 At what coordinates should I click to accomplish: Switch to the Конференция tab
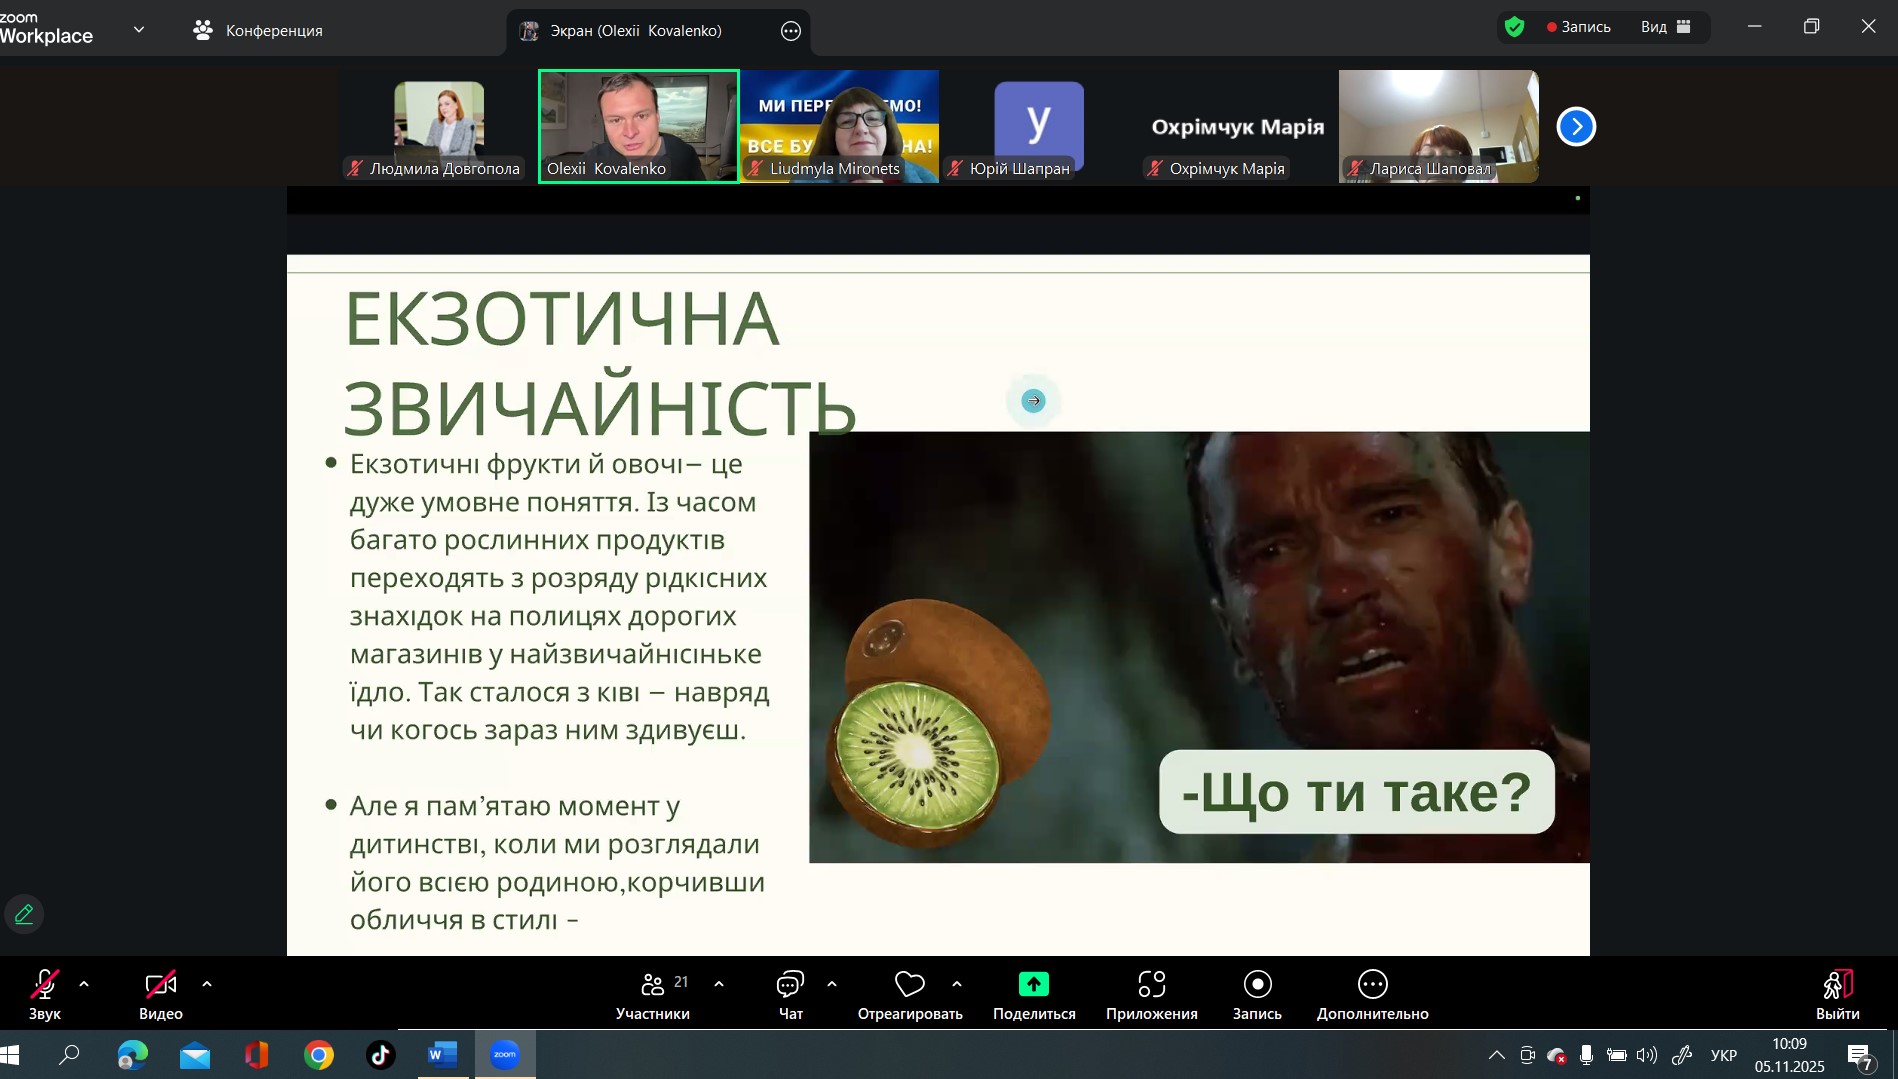[258, 30]
